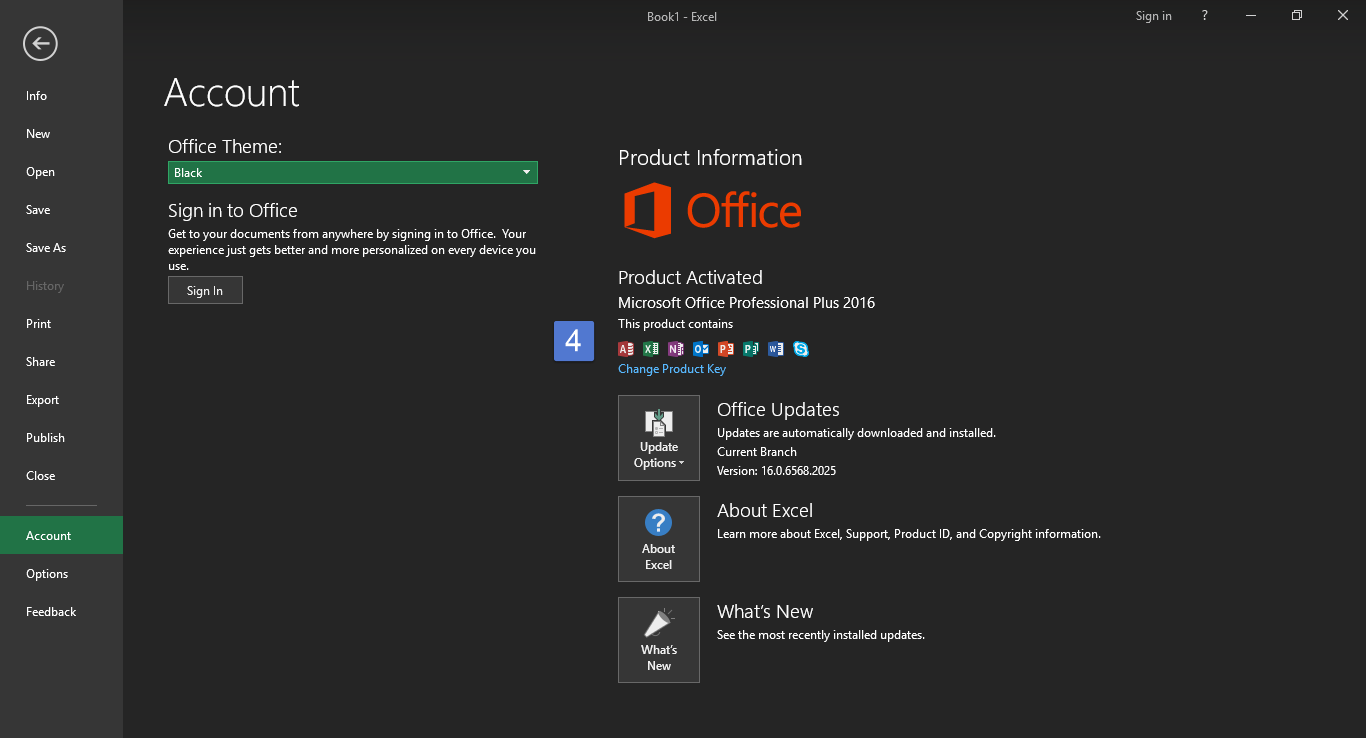Open the Info page

click(61, 96)
